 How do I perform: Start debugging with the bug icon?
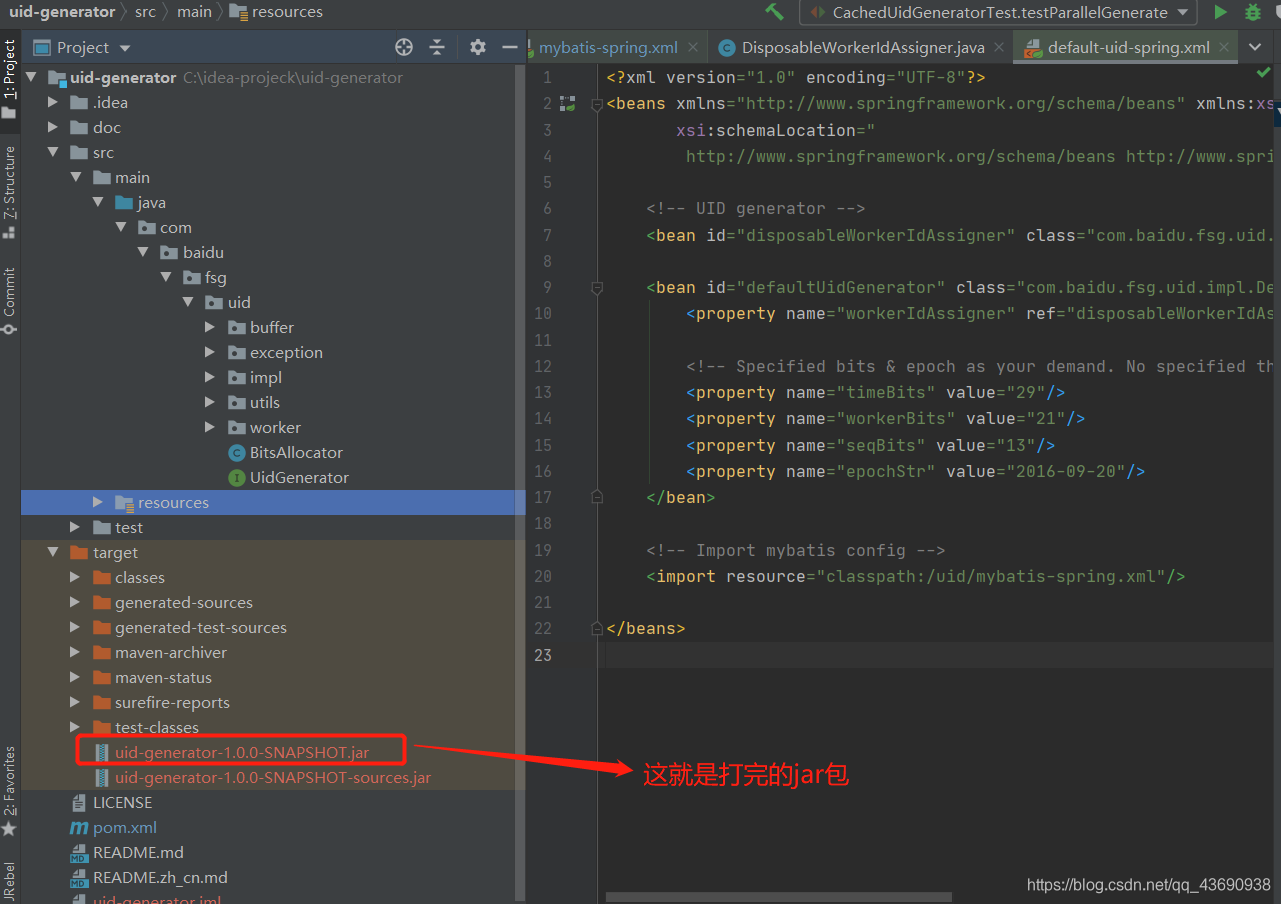click(x=1253, y=12)
